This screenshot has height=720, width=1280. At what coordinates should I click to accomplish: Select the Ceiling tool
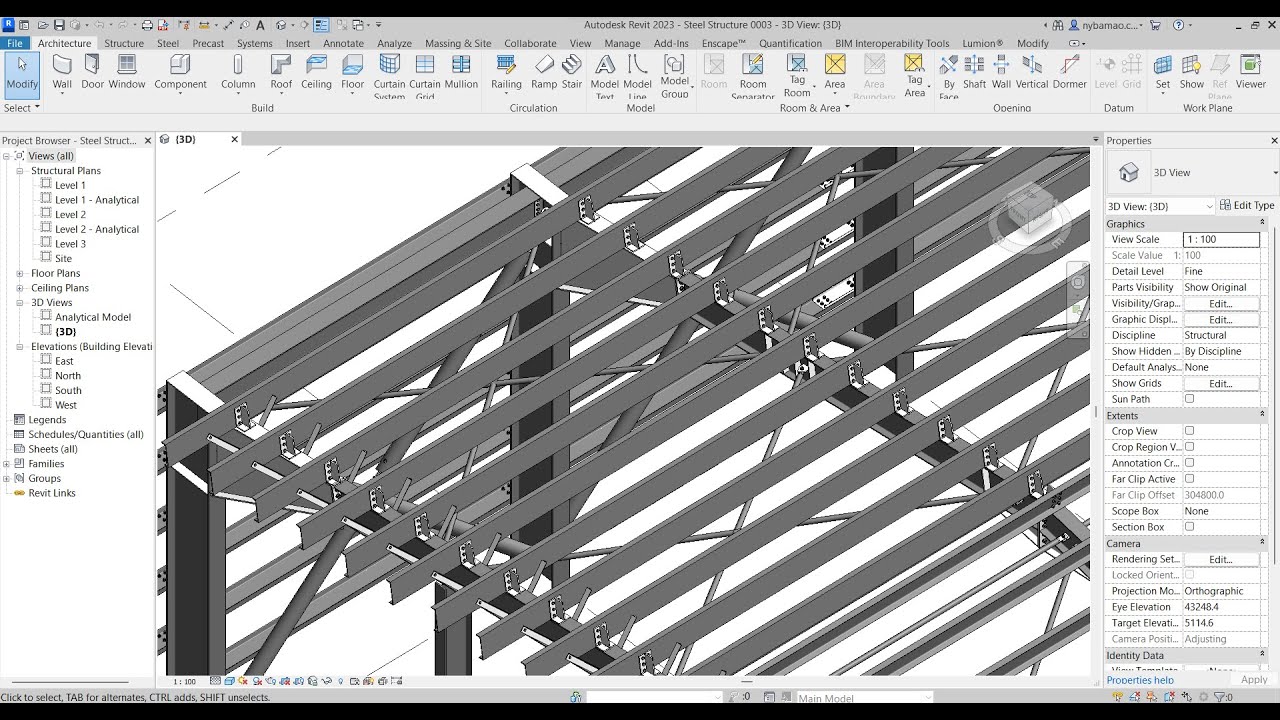tap(316, 73)
